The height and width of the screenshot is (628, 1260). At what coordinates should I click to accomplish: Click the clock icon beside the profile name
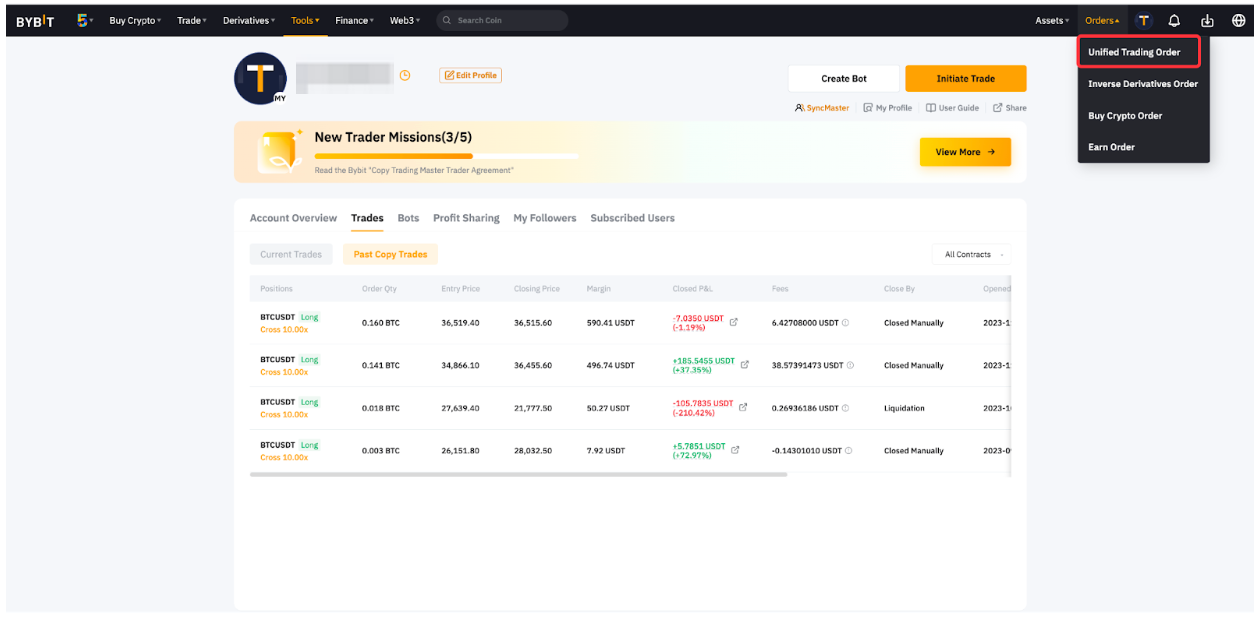click(405, 76)
